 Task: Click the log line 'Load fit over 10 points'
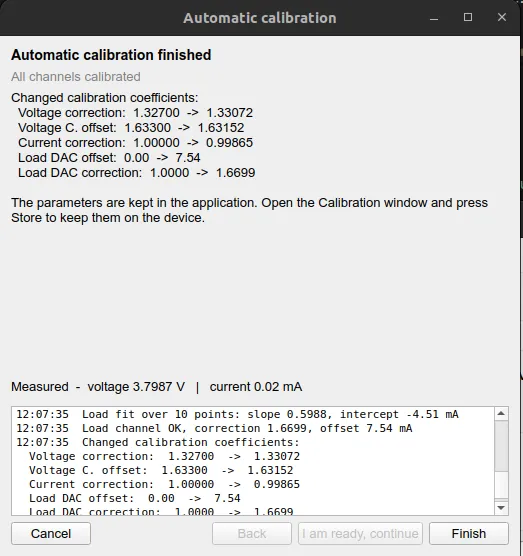coord(238,414)
